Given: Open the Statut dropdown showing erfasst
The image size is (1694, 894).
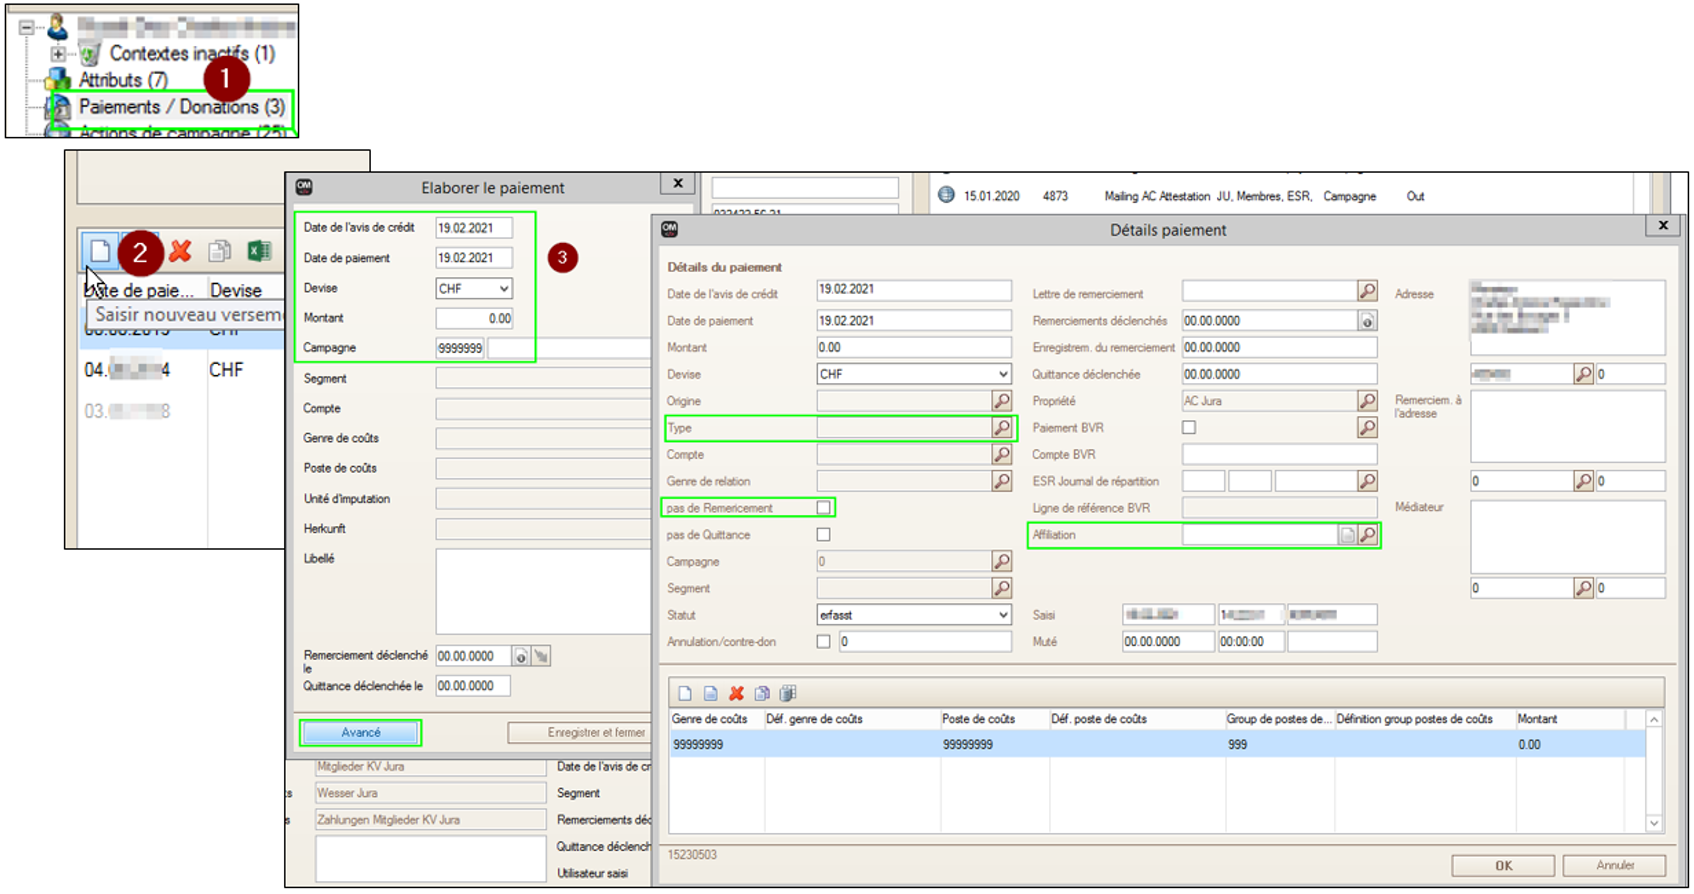Looking at the screenshot, I should [914, 615].
